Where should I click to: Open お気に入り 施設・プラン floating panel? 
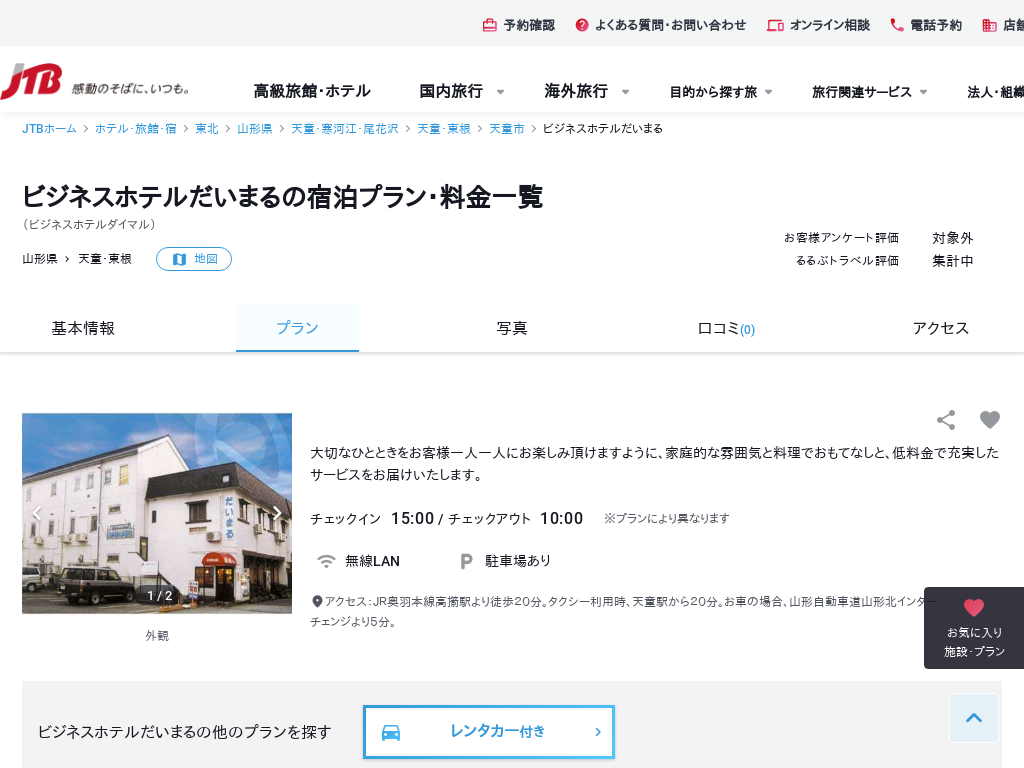(x=974, y=628)
